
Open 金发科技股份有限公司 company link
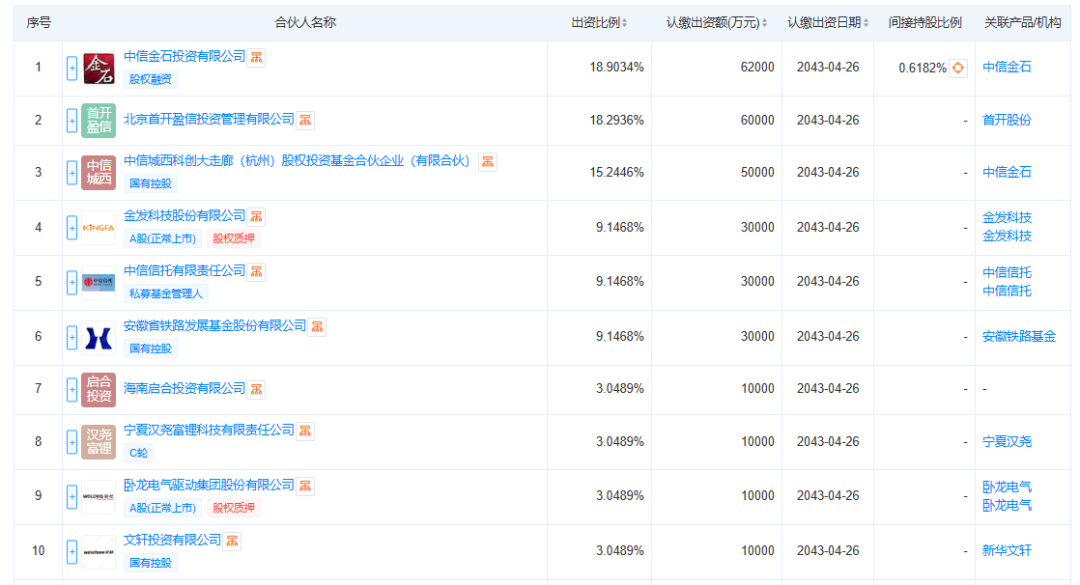[x=185, y=216]
